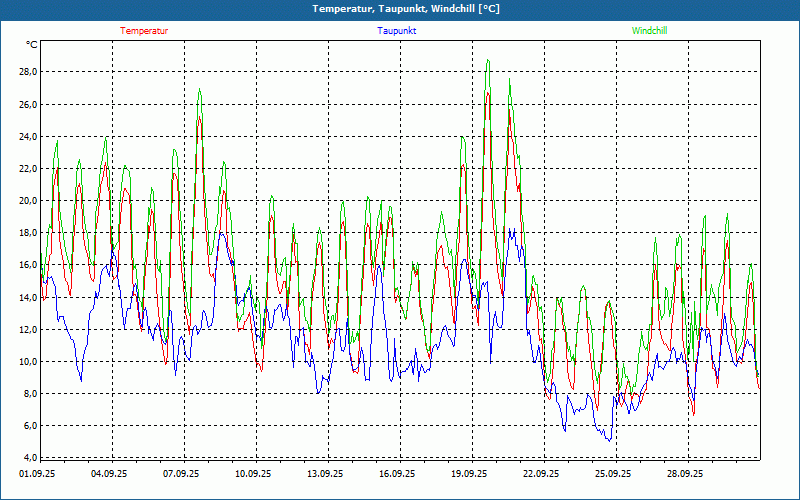Select the 10.09.25 date label
This screenshot has height=500, width=800.
[253, 474]
